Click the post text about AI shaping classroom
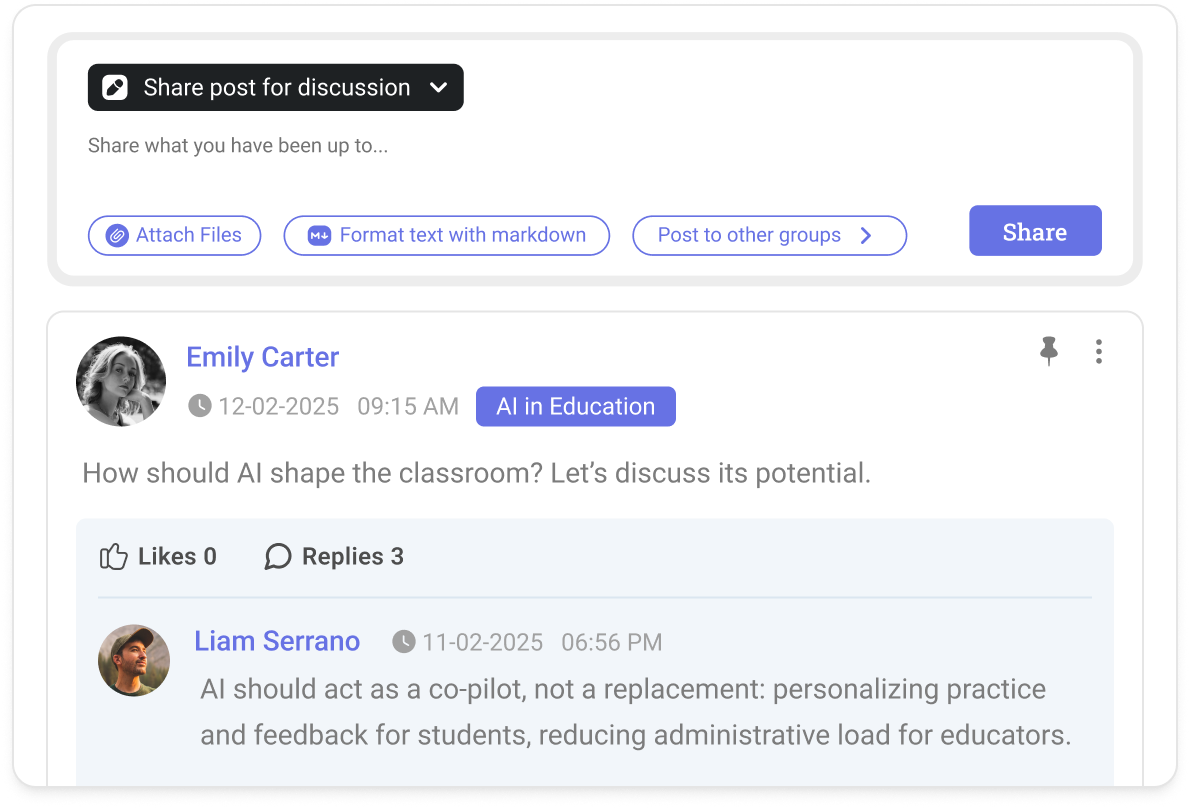Image resolution: width=1190 pixels, height=808 pixels. [x=477, y=473]
